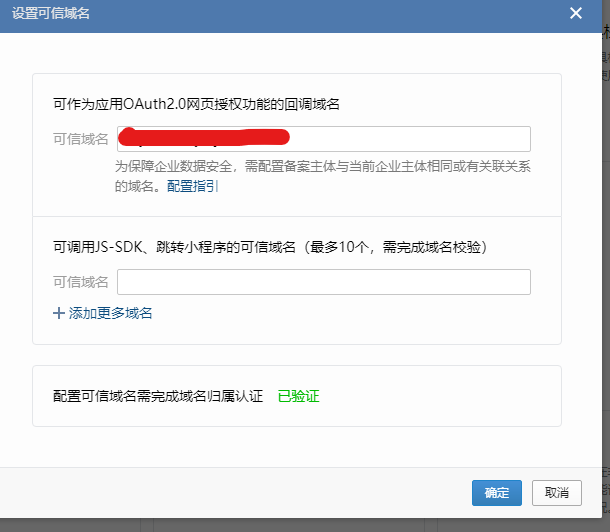The image size is (610, 532).
Task: Click the green 已验证 status text
Action: click(298, 396)
